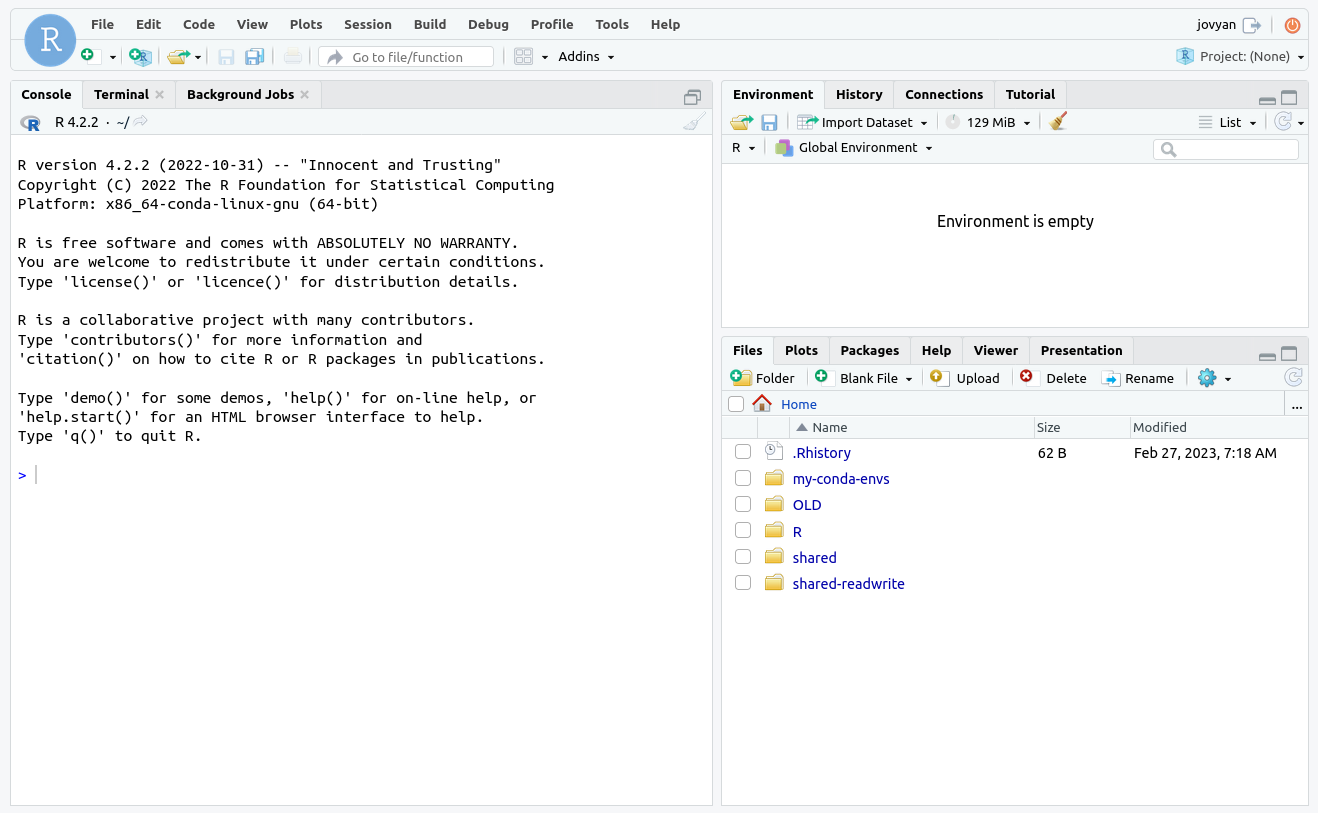This screenshot has width=1318, height=813.
Task: Open the my-conda-envs folder
Action: (x=841, y=478)
